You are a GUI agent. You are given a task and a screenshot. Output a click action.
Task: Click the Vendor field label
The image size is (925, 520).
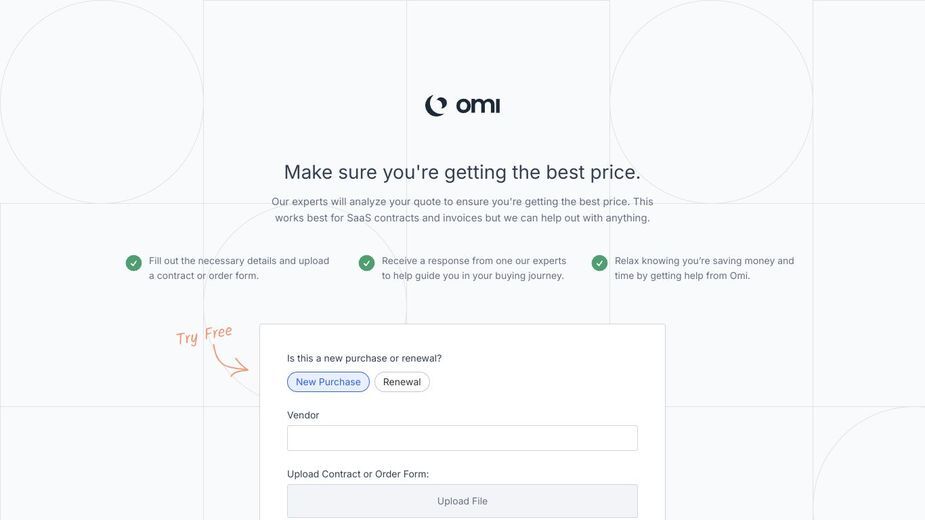tap(303, 415)
